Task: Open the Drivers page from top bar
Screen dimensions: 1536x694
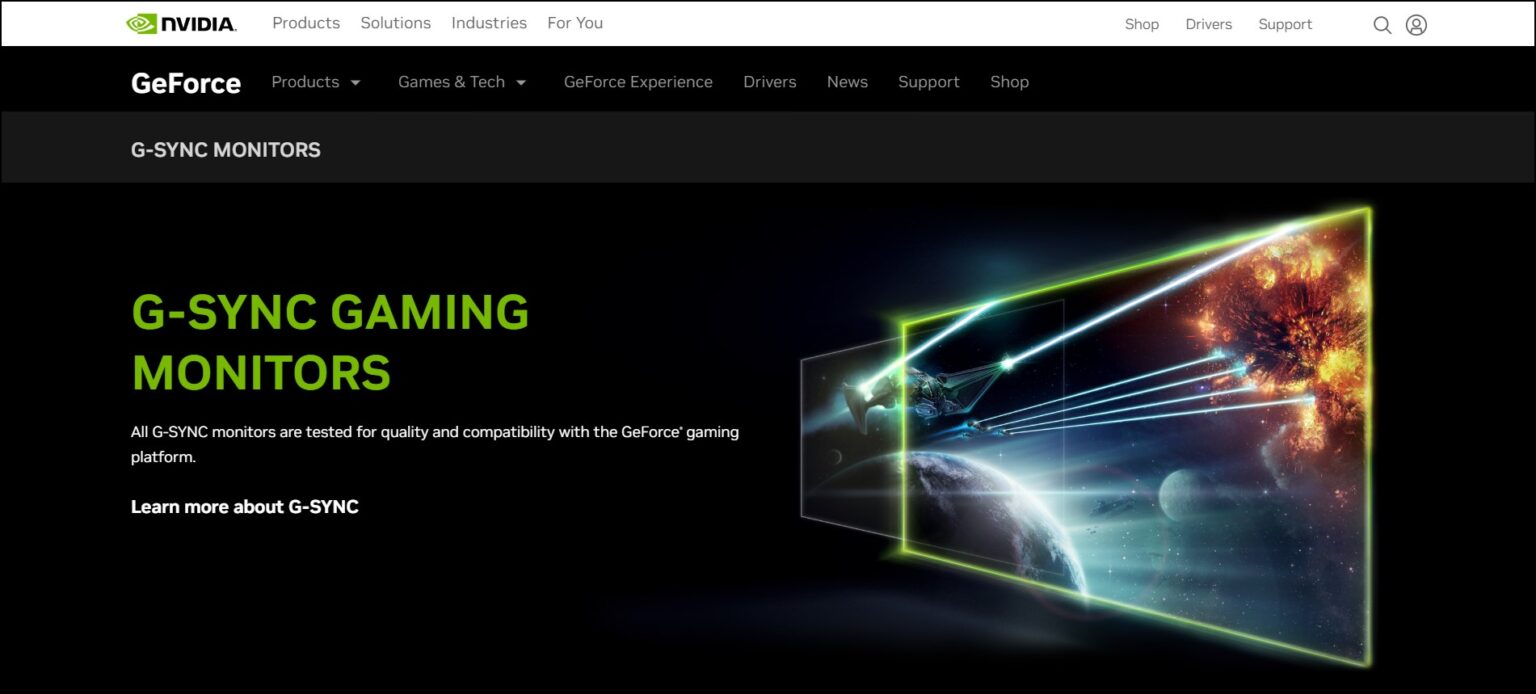Action: click(1209, 24)
